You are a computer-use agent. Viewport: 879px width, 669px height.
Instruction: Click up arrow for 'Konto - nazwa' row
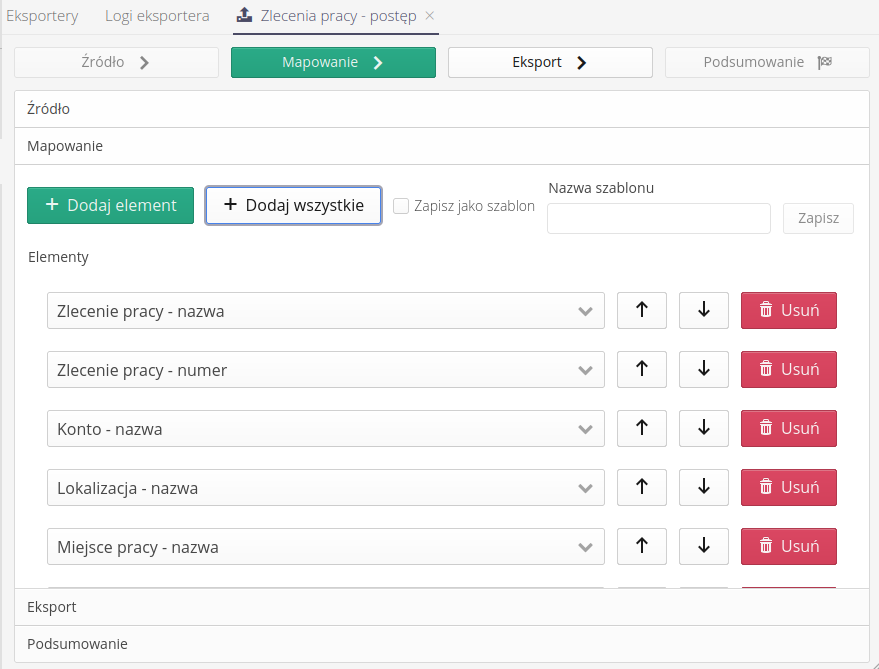coord(642,428)
